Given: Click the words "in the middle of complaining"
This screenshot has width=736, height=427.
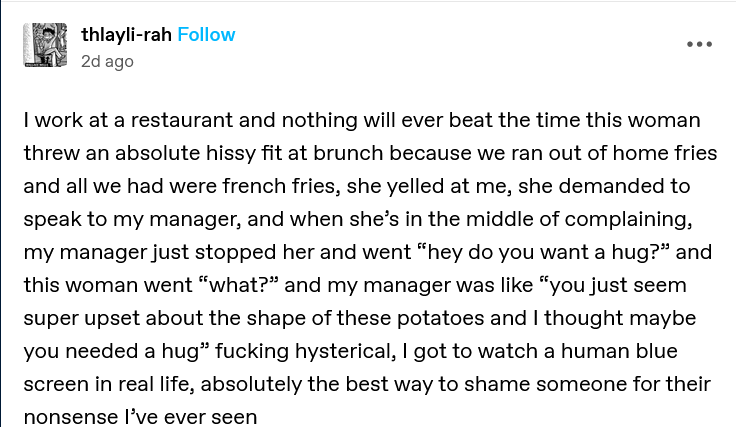Looking at the screenshot, I should [x=545, y=220].
